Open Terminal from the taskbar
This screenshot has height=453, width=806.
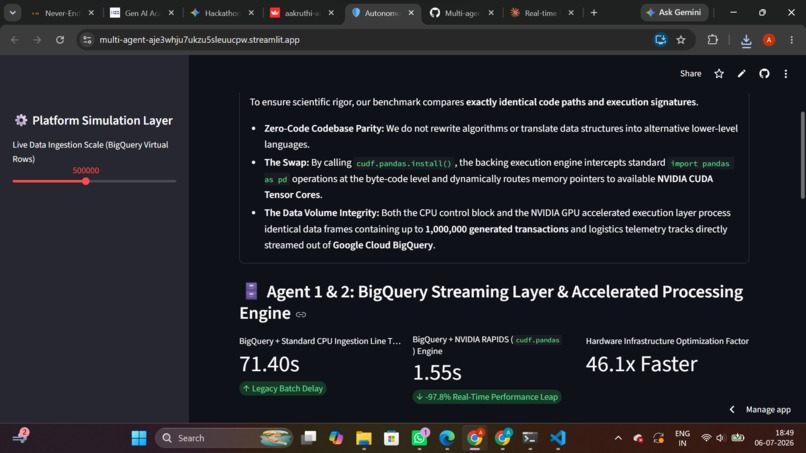coord(530,438)
